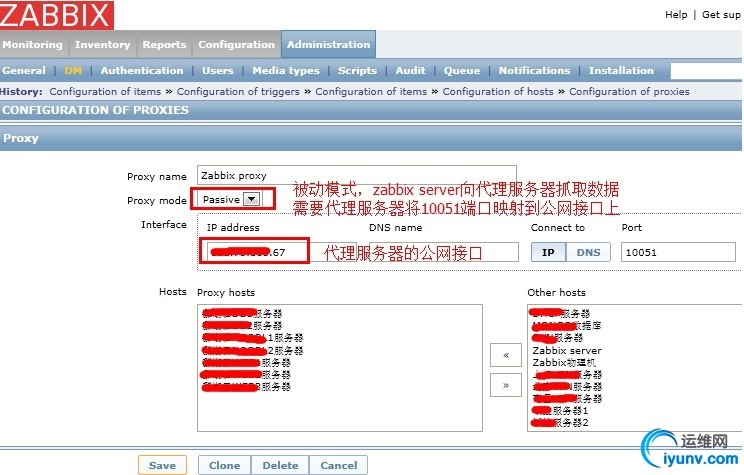This screenshot has height=475, width=744.
Task: Click the Delete button
Action: tap(280, 466)
